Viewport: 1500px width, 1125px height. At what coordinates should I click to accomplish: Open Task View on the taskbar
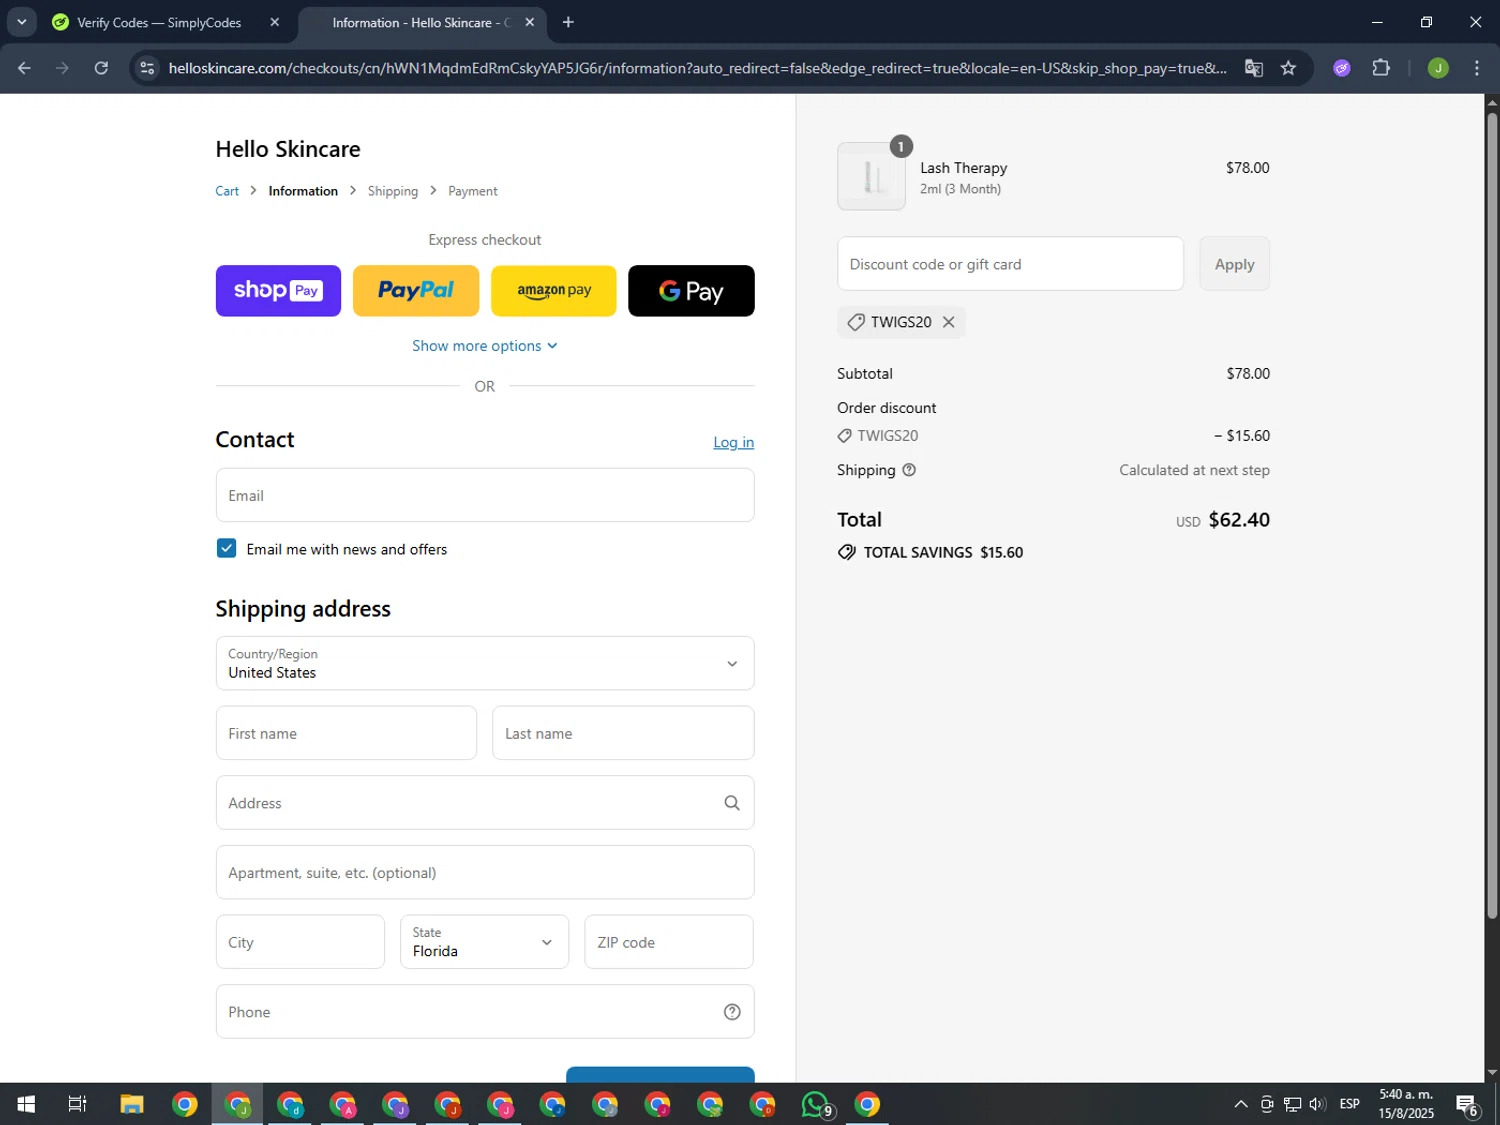point(77,1104)
